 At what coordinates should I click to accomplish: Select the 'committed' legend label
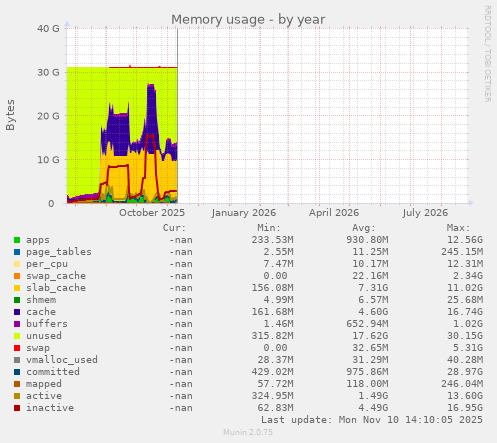point(53,372)
